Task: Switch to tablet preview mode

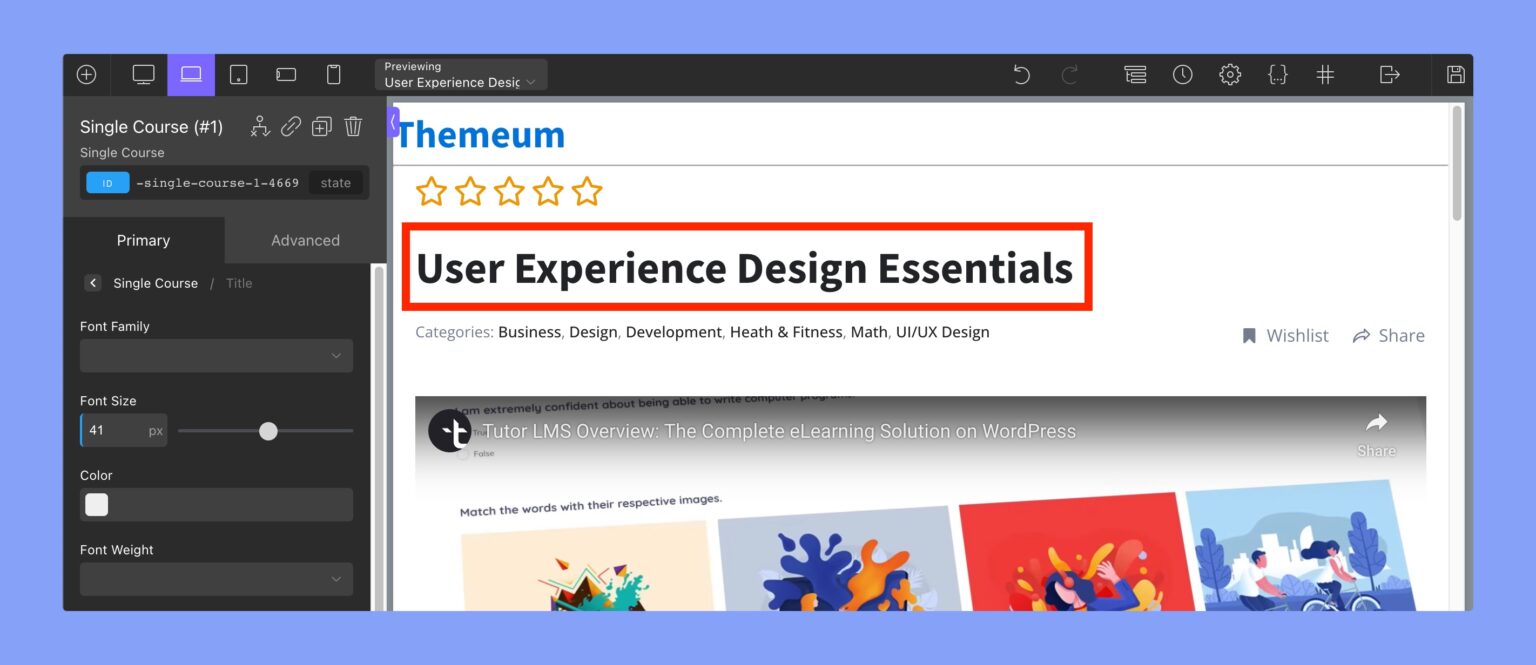Action: click(x=238, y=74)
